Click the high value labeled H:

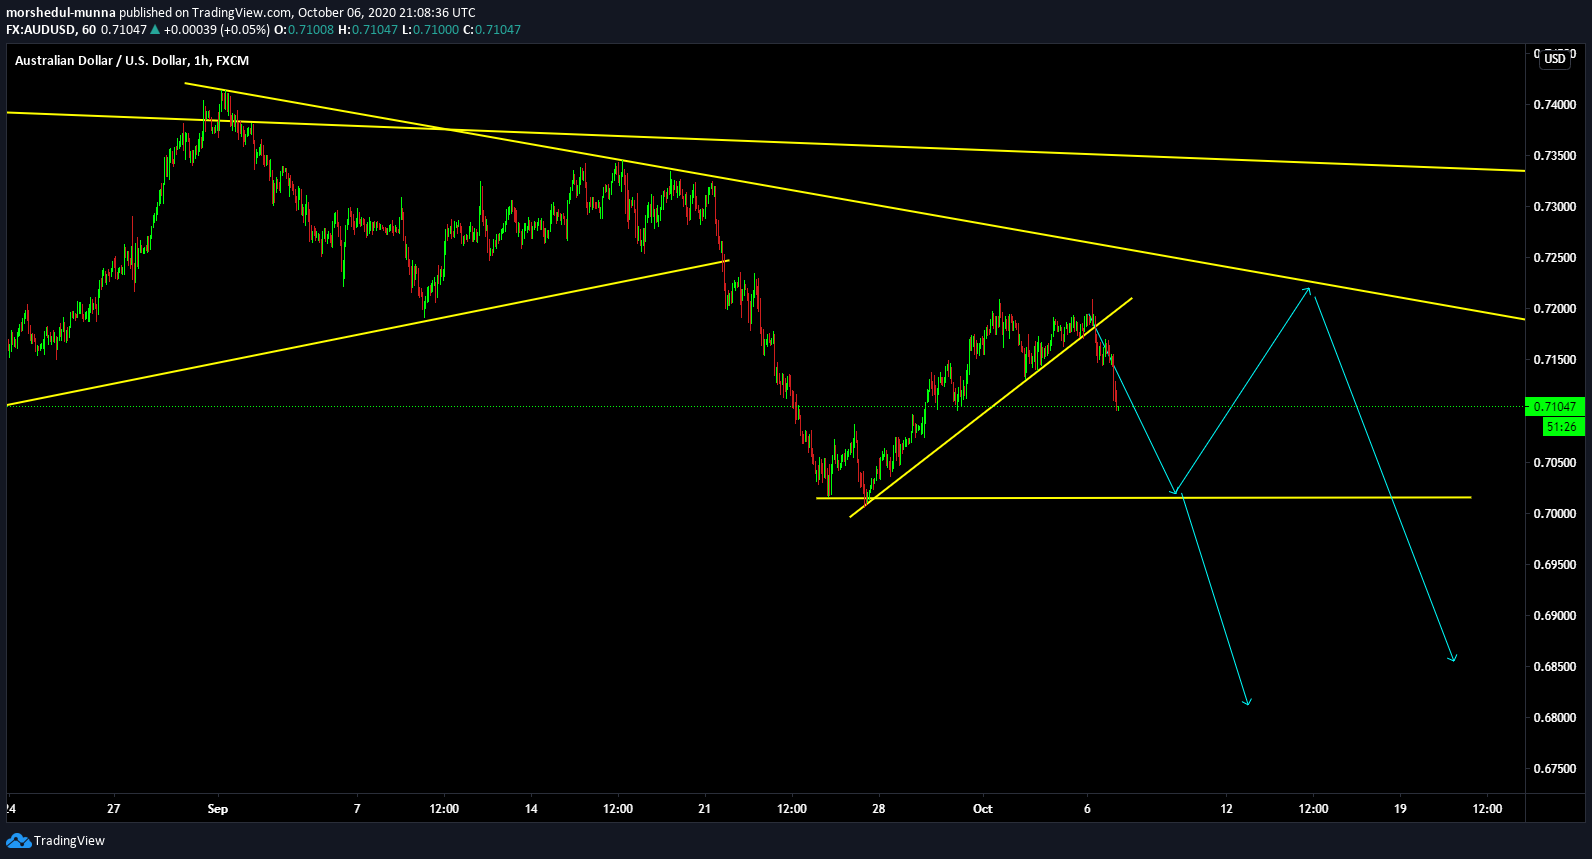coord(368,29)
